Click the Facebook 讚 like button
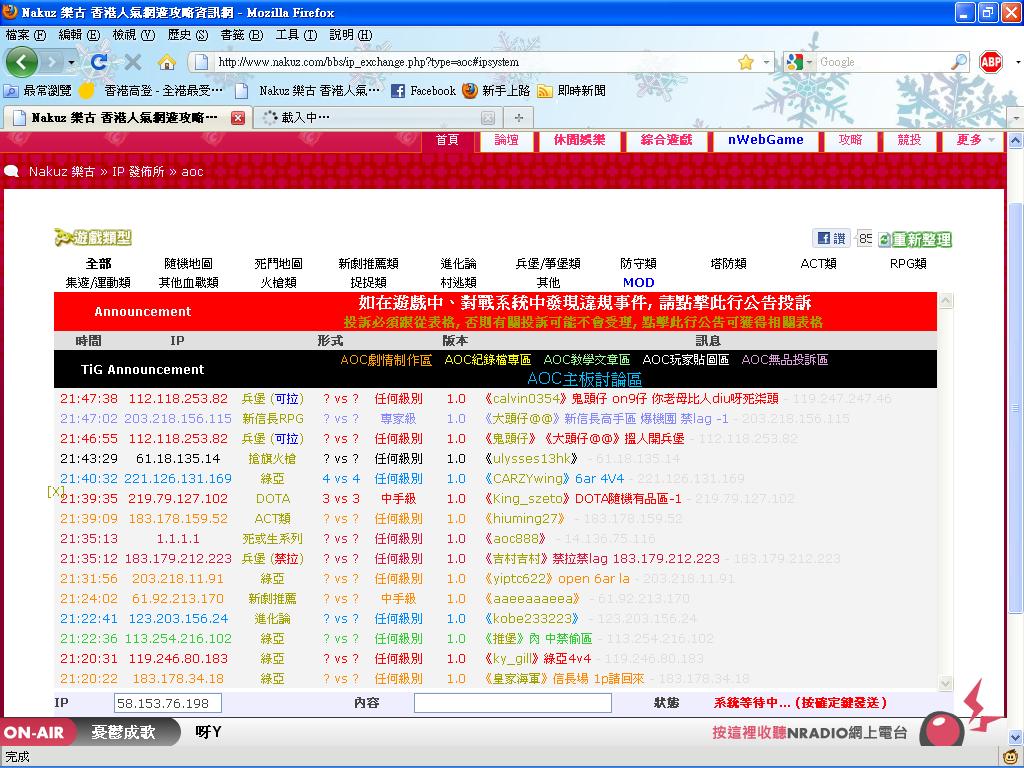This screenshot has height=768, width=1024. [x=831, y=238]
